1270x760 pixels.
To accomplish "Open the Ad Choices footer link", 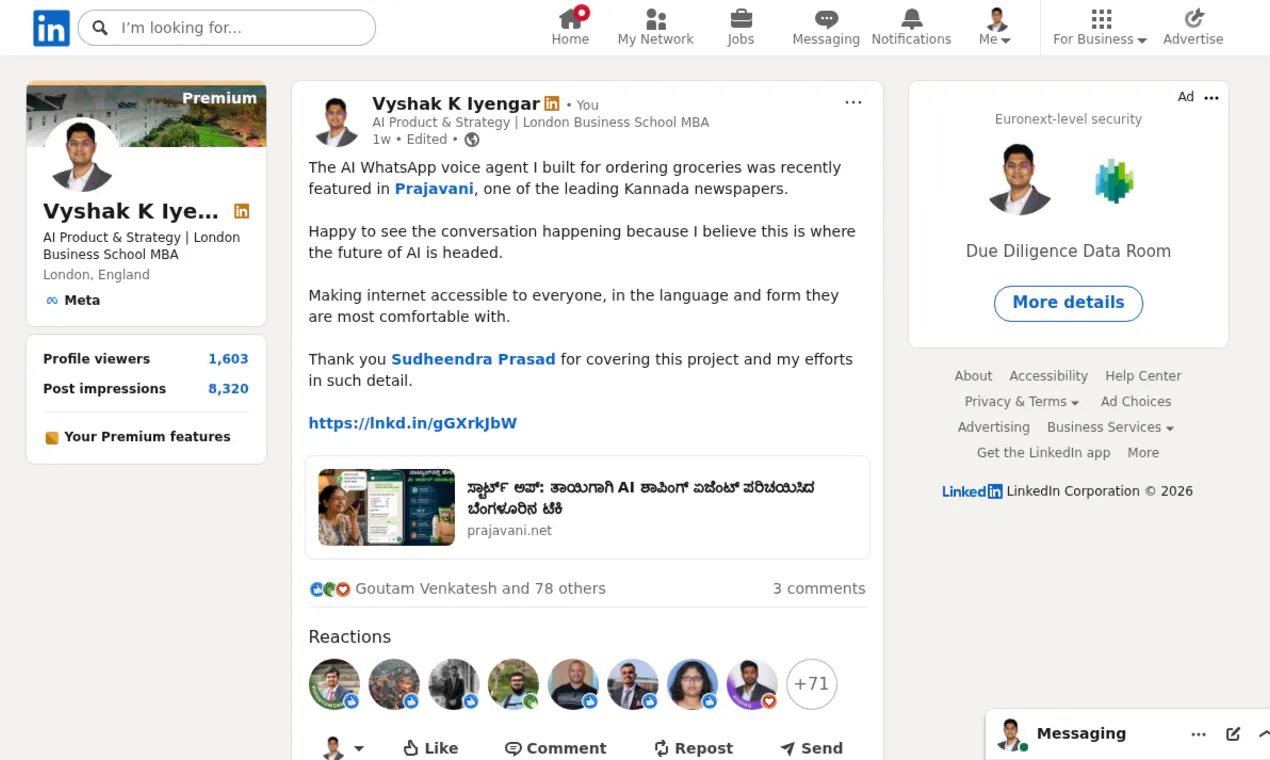I will 1136,402.
